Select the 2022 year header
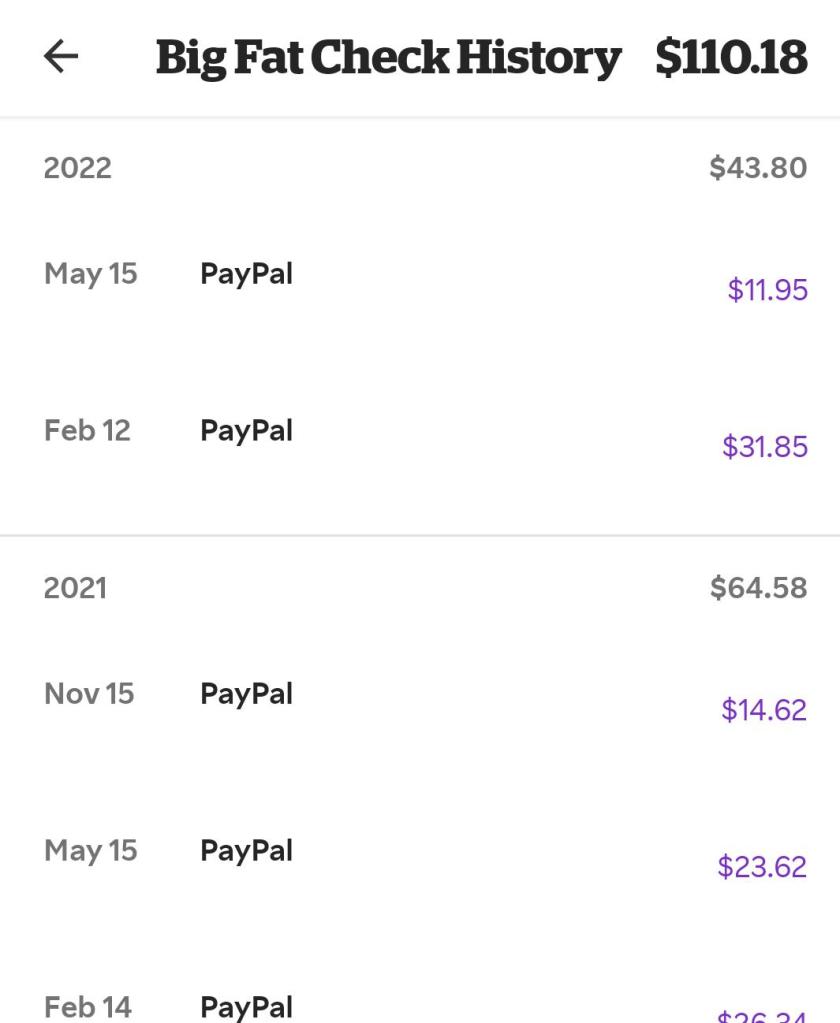Viewport: 840px width, 1023px height. 77,168
